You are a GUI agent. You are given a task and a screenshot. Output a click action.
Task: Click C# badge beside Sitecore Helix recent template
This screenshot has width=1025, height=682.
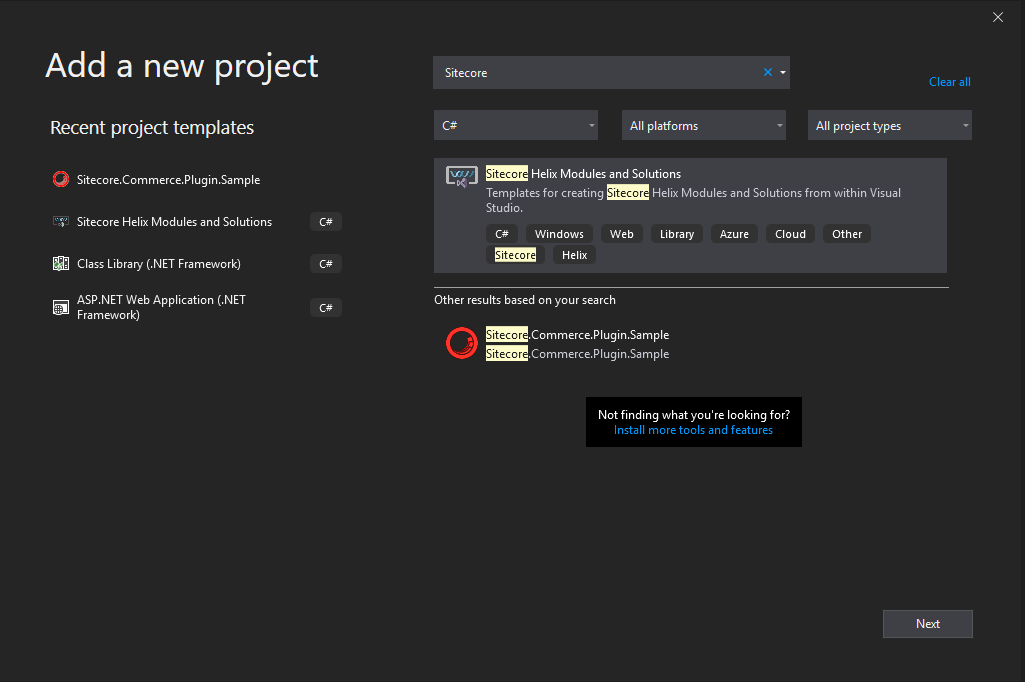[x=326, y=222]
